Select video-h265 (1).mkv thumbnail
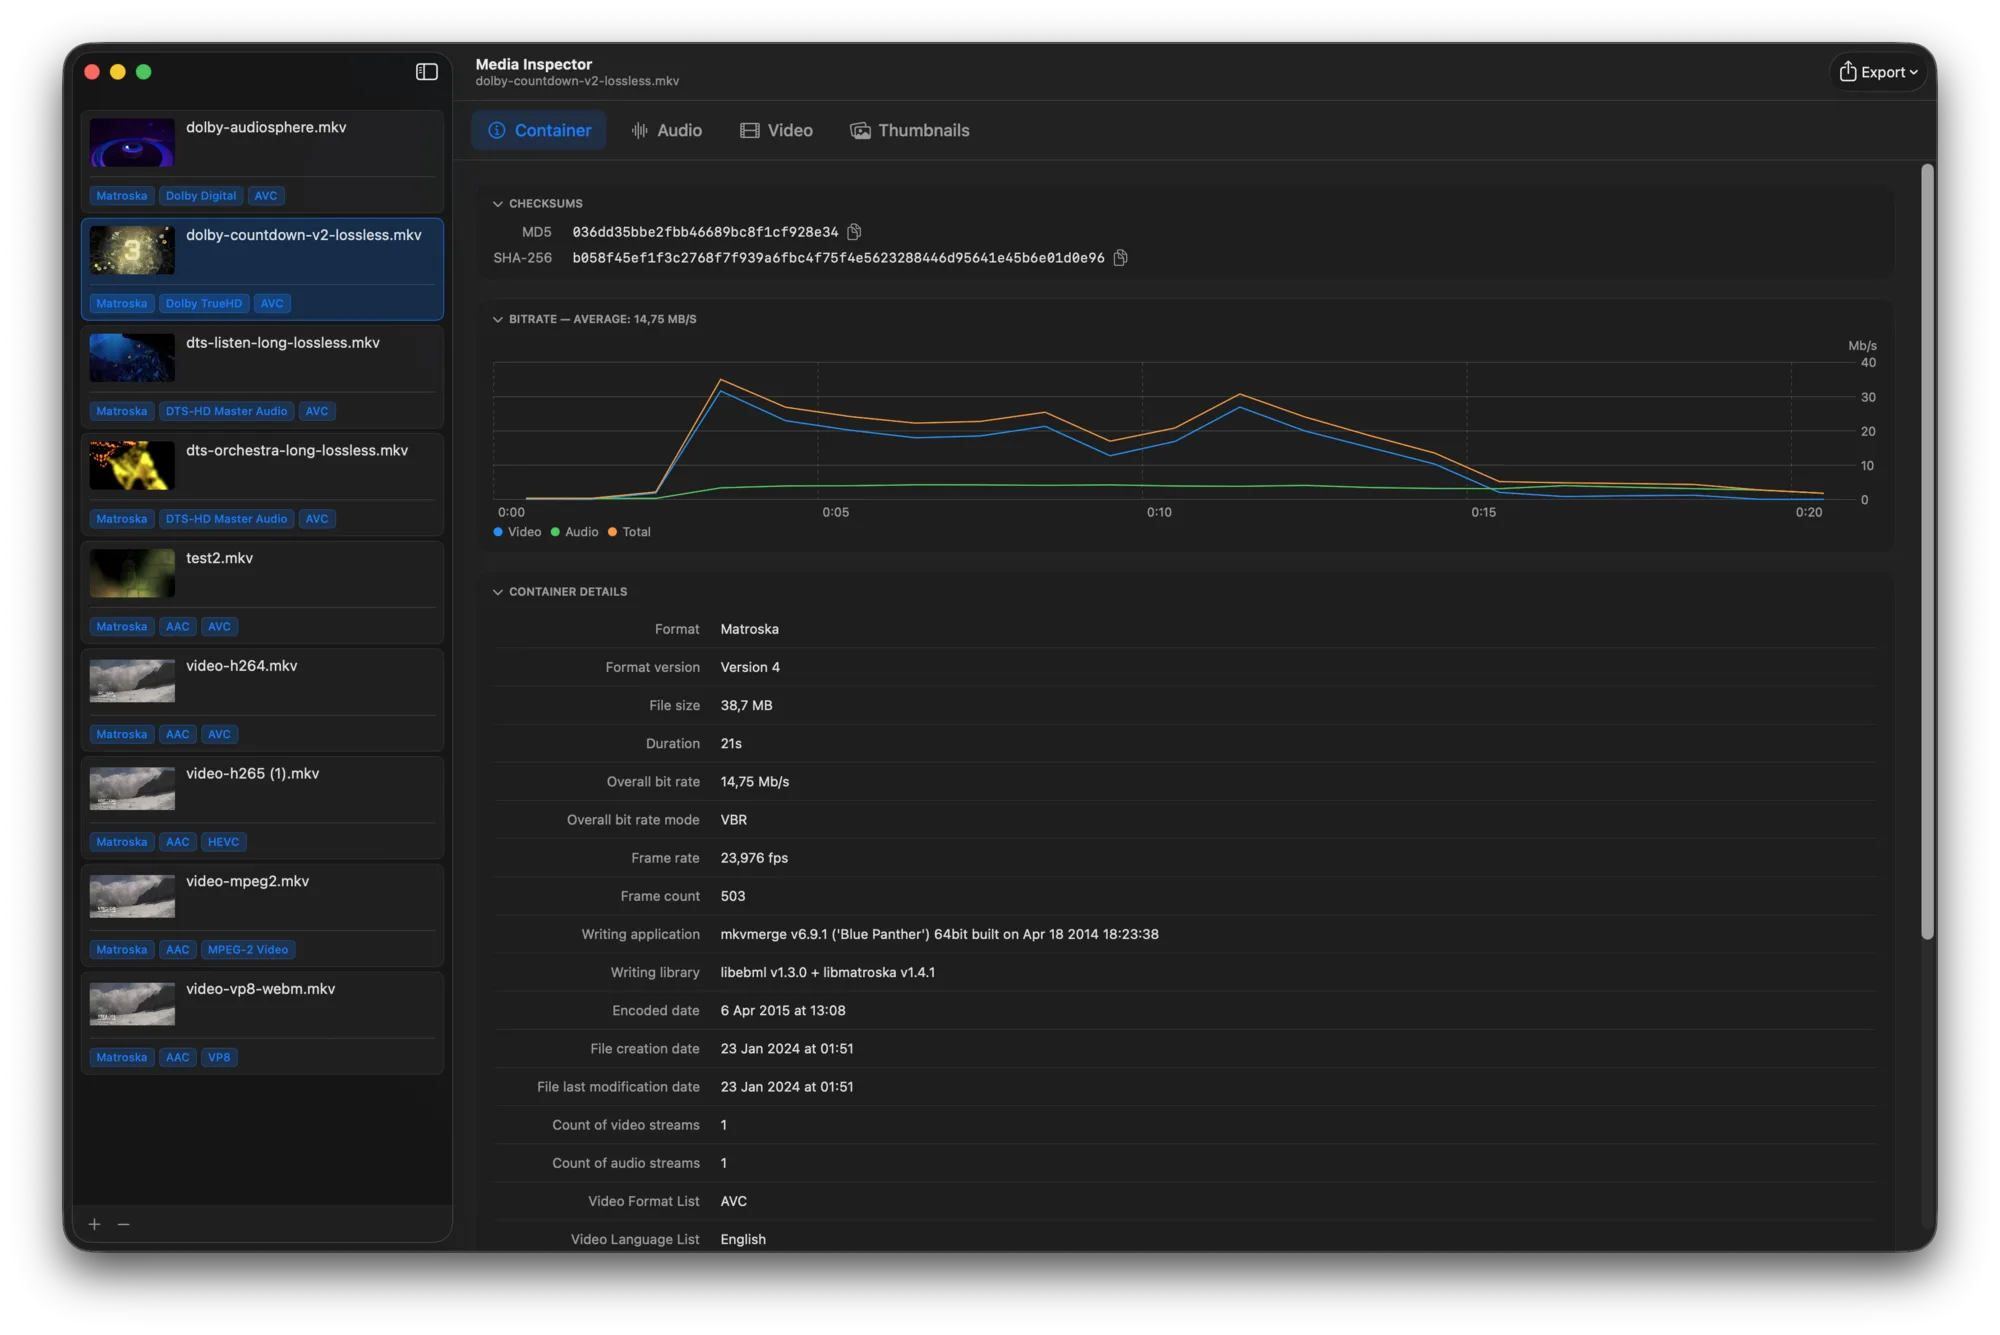2000x1335 pixels. 132,789
